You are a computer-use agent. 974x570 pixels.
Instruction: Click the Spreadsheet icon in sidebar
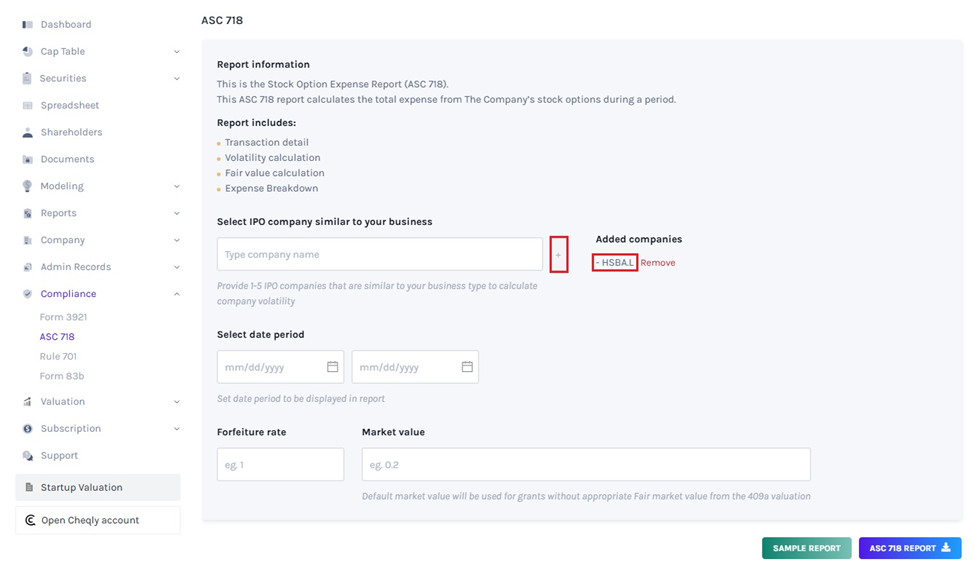(x=28, y=105)
